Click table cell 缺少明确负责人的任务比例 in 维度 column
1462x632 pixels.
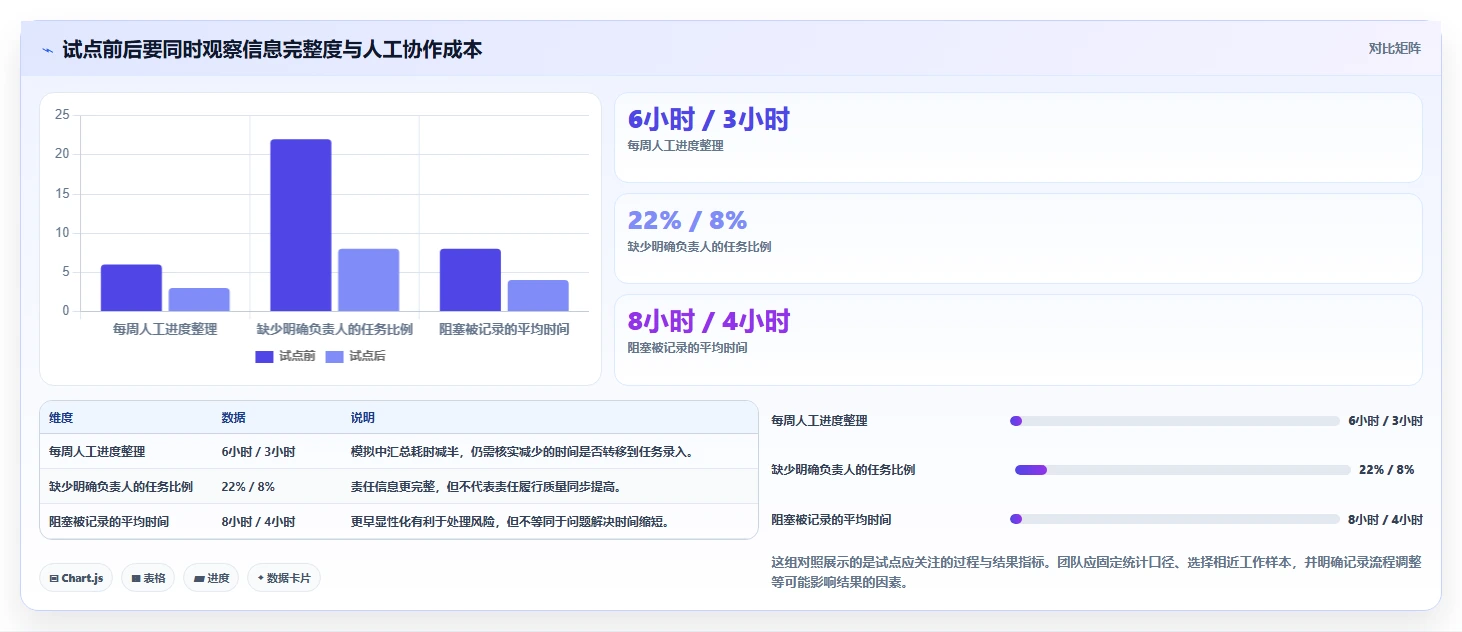121,487
